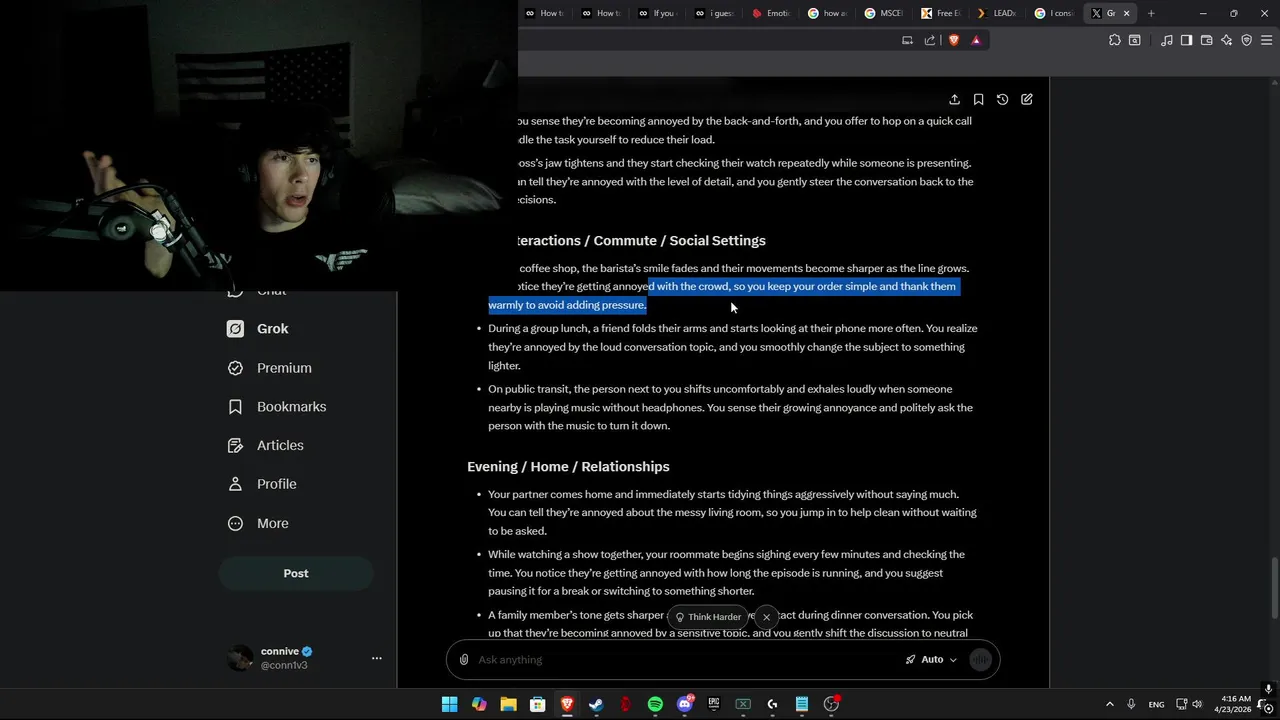Image resolution: width=1280 pixels, height=720 pixels.
Task: Start a new Grok chat with the compose icon
Action: coord(1027,100)
